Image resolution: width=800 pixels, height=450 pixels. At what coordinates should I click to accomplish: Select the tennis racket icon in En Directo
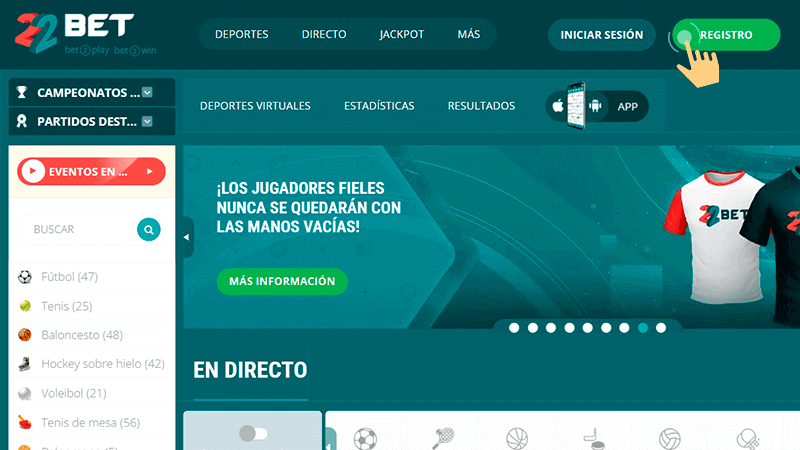[444, 438]
